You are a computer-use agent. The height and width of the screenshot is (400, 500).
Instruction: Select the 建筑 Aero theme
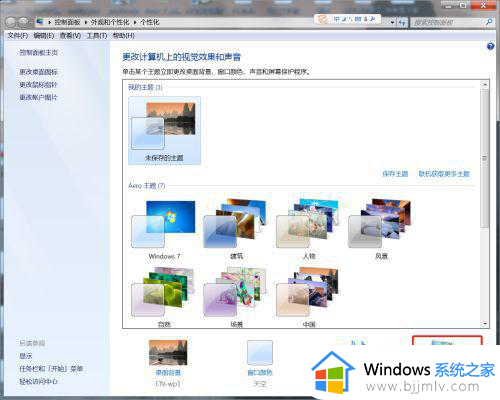(x=236, y=228)
